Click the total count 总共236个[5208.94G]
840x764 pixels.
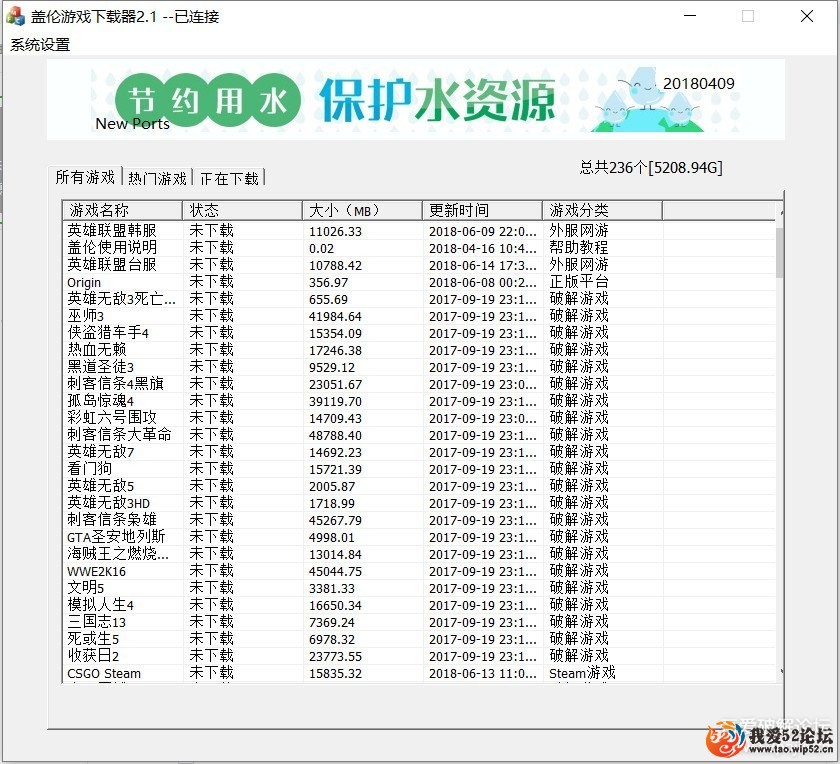(651, 168)
